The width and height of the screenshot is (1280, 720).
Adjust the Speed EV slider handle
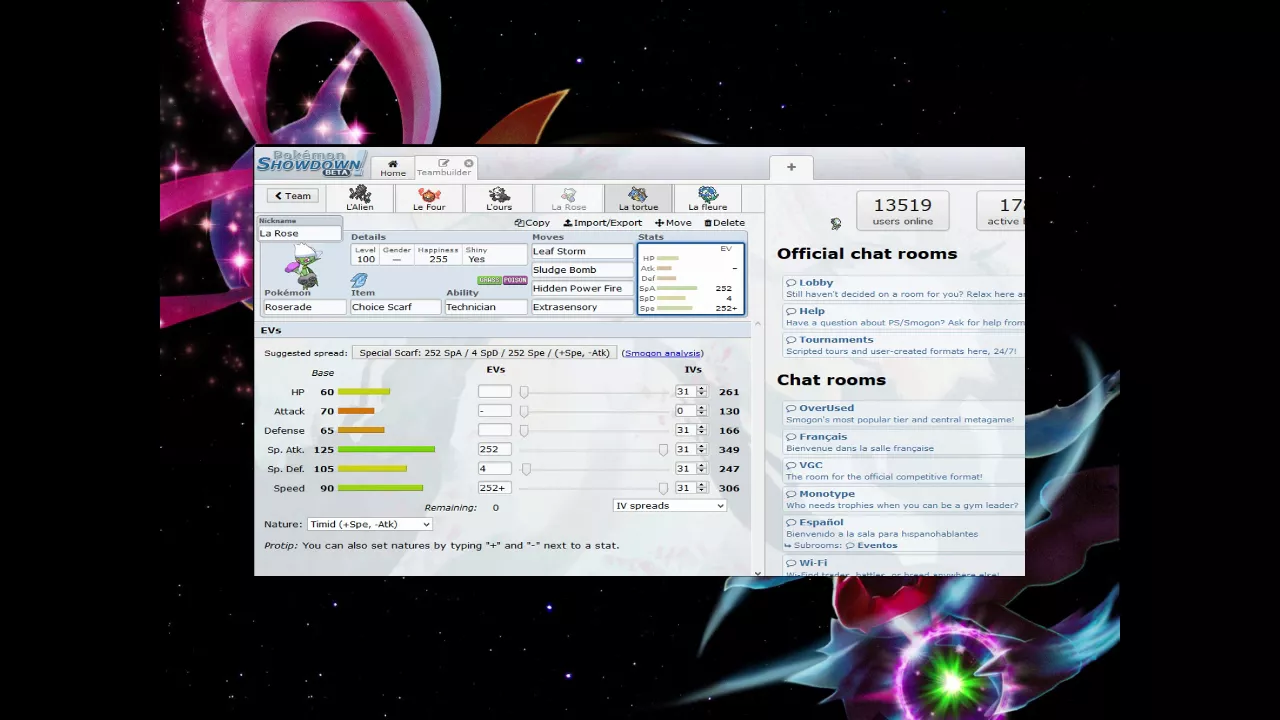(663, 488)
